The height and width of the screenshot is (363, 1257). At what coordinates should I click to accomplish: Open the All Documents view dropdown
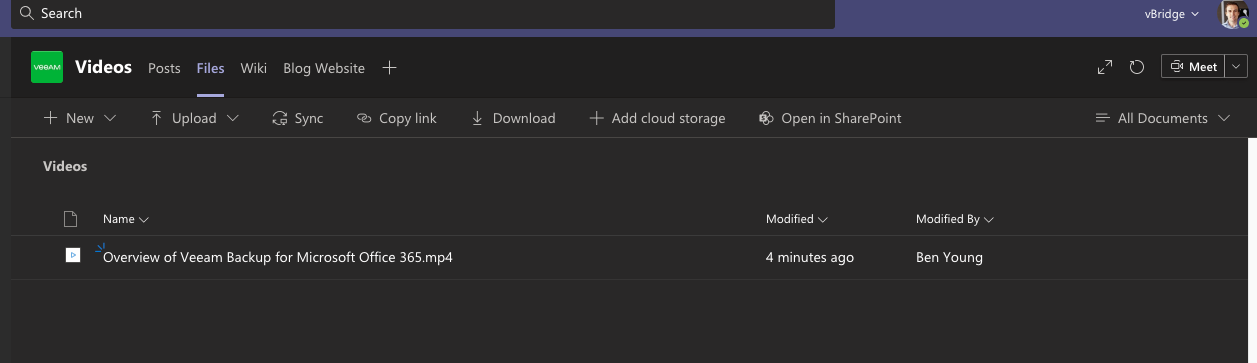(x=1163, y=118)
